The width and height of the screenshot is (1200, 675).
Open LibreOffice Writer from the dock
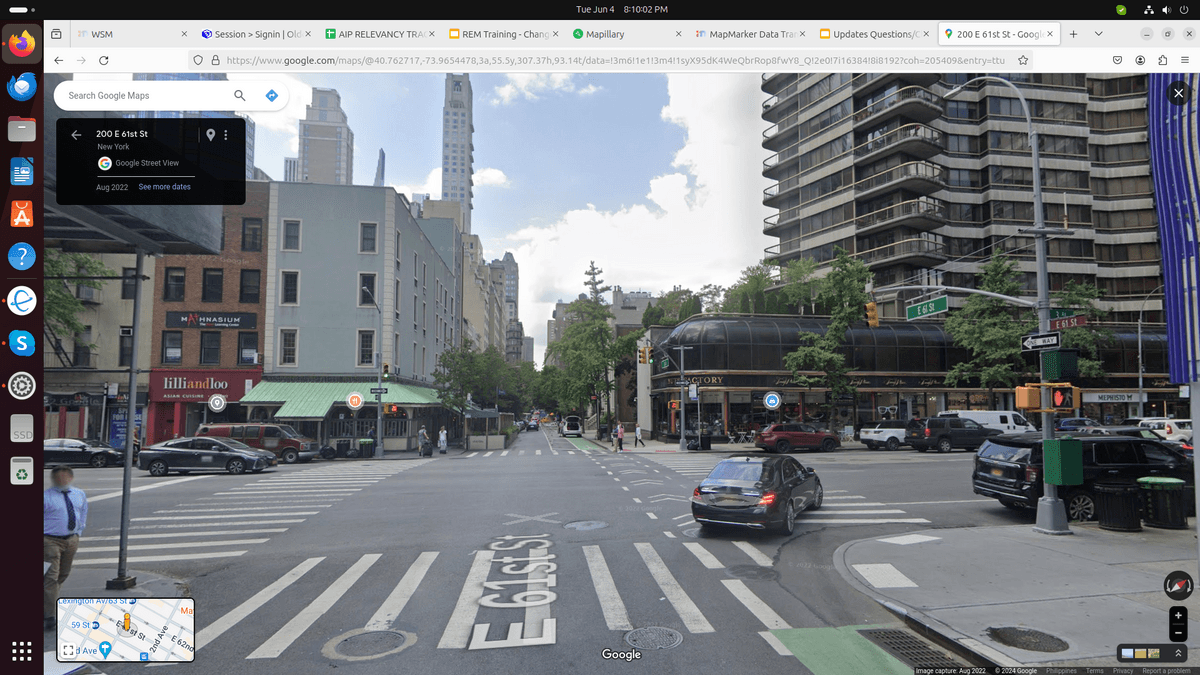(x=21, y=172)
